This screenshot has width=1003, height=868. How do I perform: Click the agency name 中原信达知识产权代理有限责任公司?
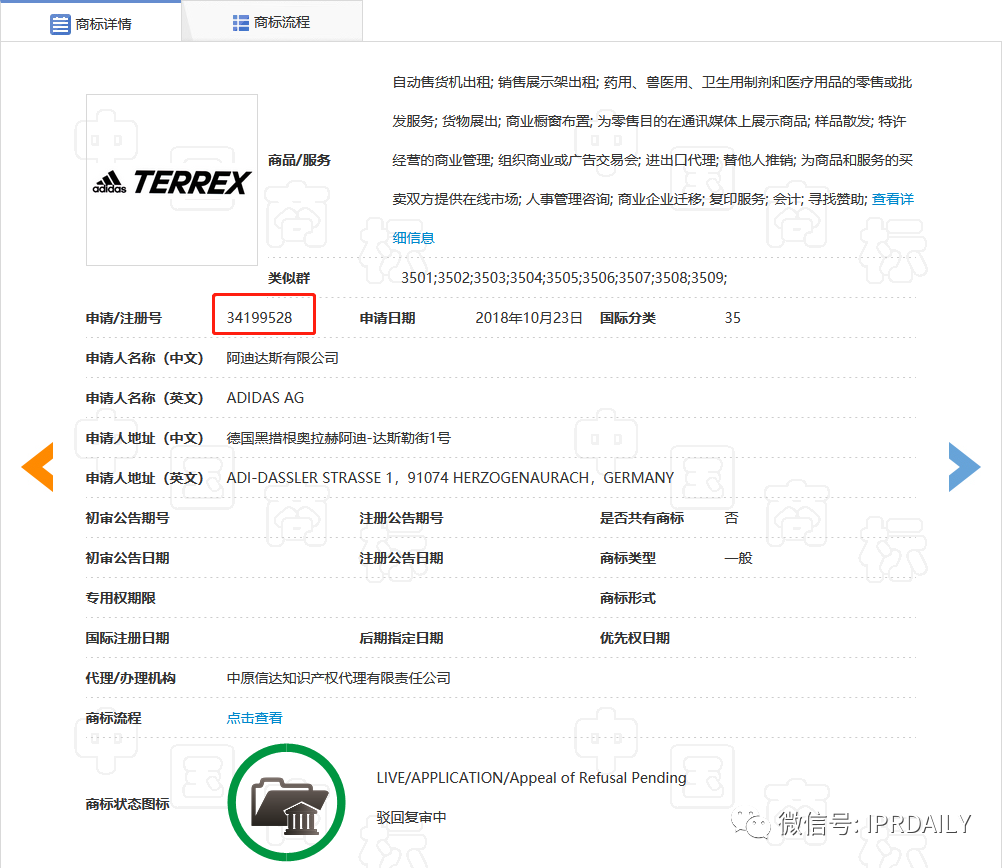tap(338, 677)
